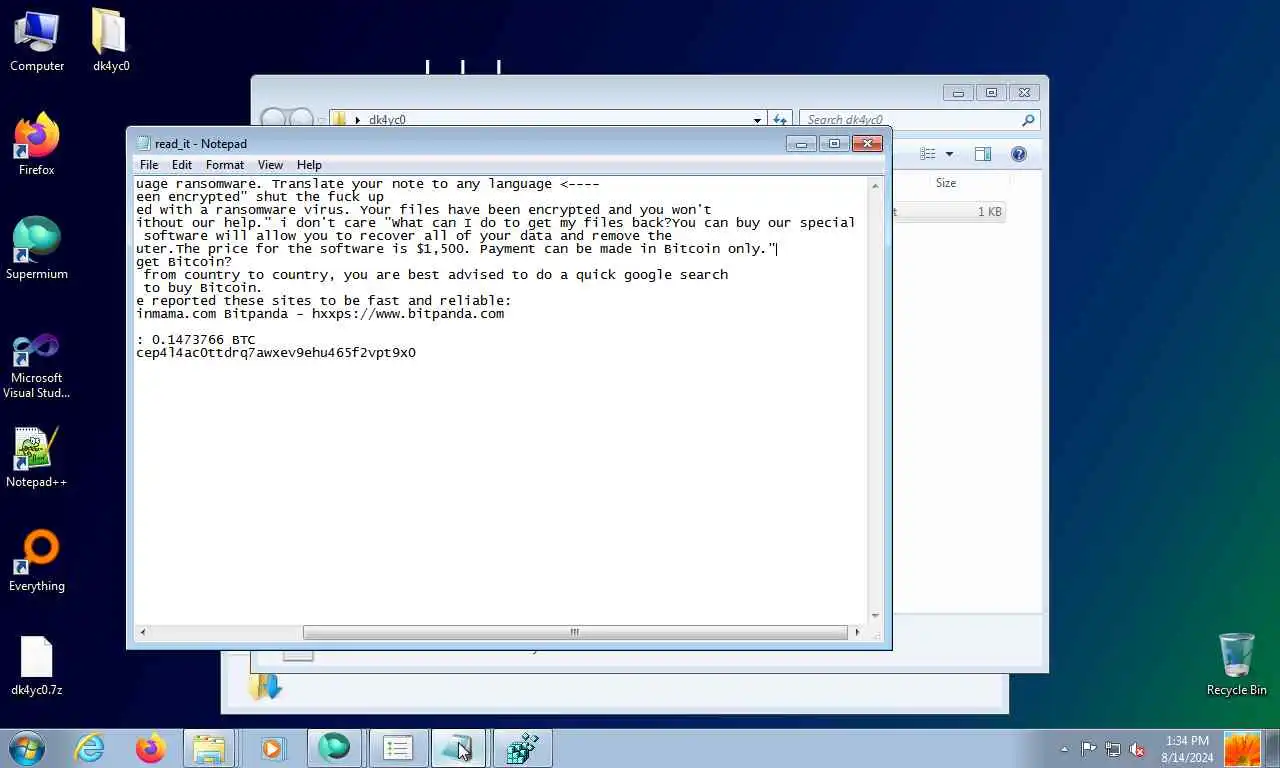The height and width of the screenshot is (768, 1280).
Task: Click the "0.1473766 BTC" line
Action: (196, 340)
